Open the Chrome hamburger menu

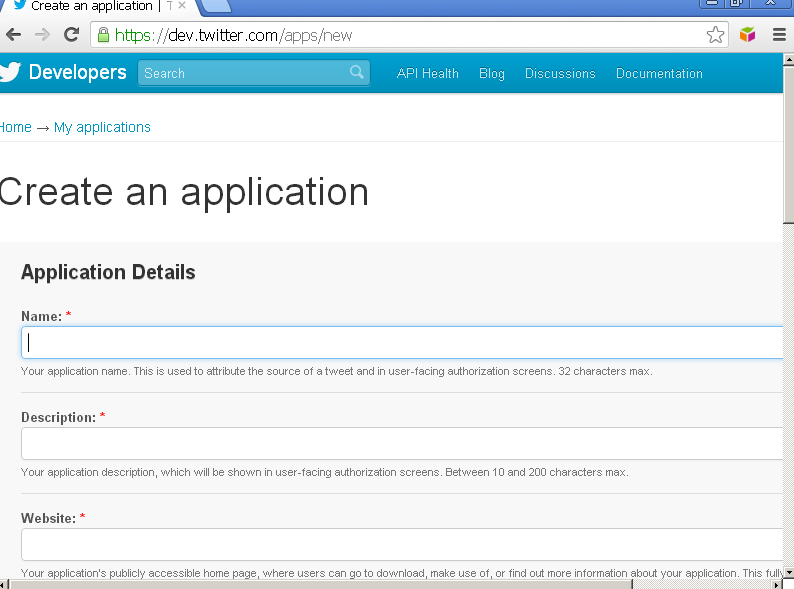(779, 35)
